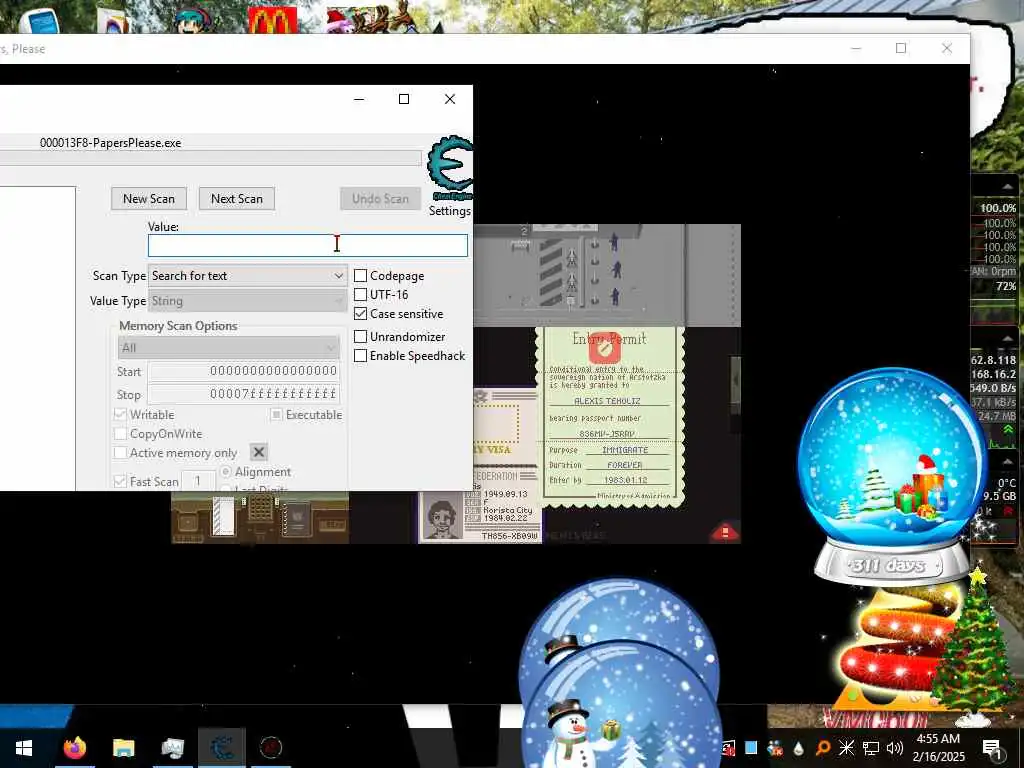
Task: Click the light blue square tray icon
Action: pyautogui.click(x=751, y=748)
